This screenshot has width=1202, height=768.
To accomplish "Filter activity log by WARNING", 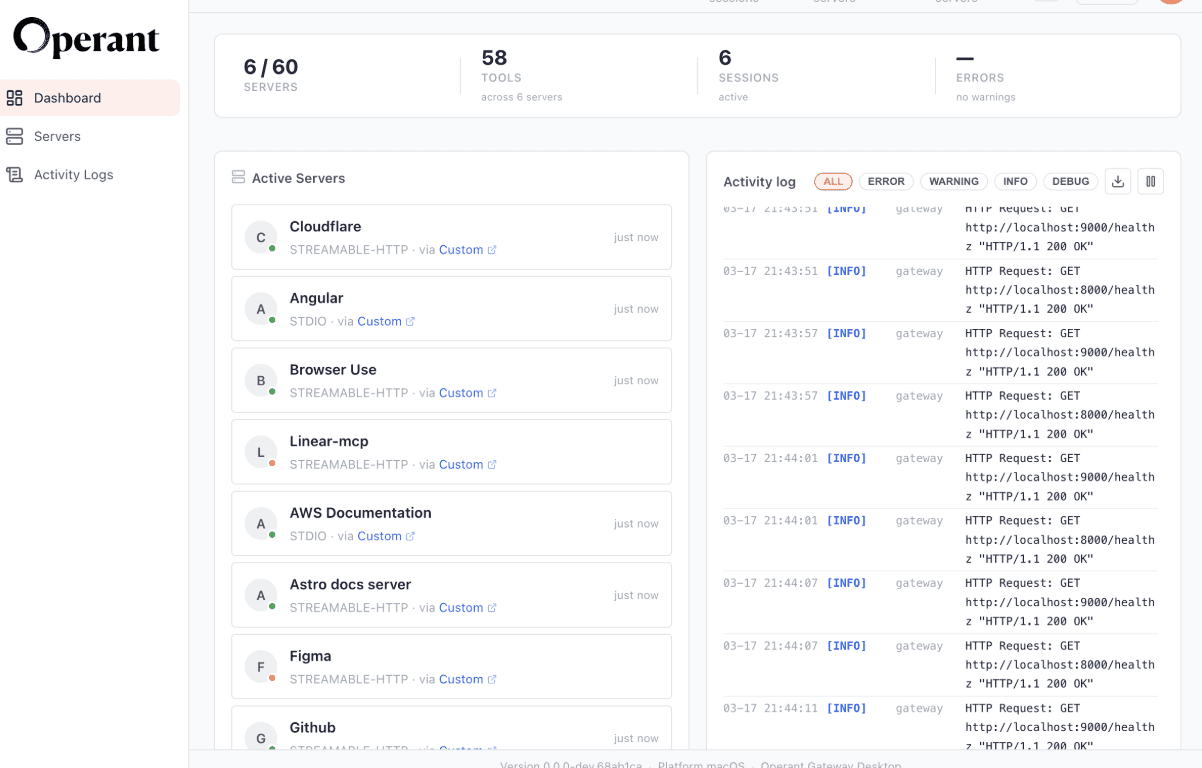I will tap(954, 181).
